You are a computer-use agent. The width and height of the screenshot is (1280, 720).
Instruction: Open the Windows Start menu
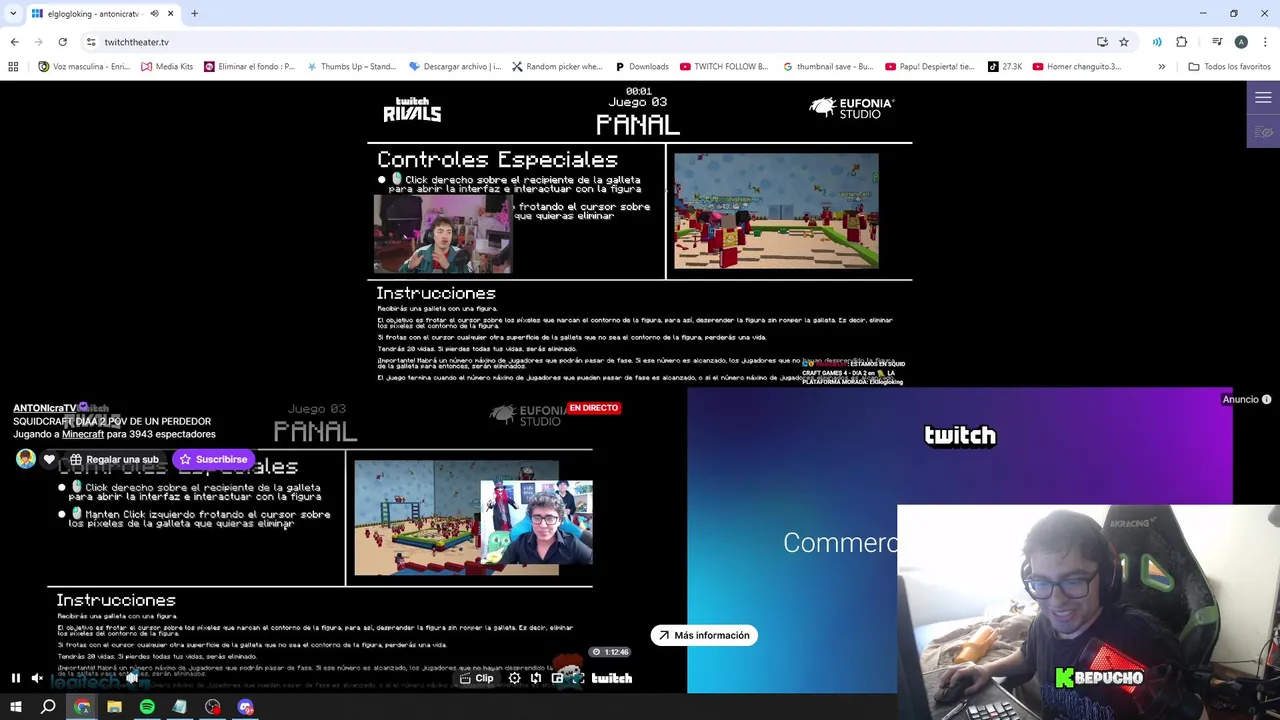(16, 707)
